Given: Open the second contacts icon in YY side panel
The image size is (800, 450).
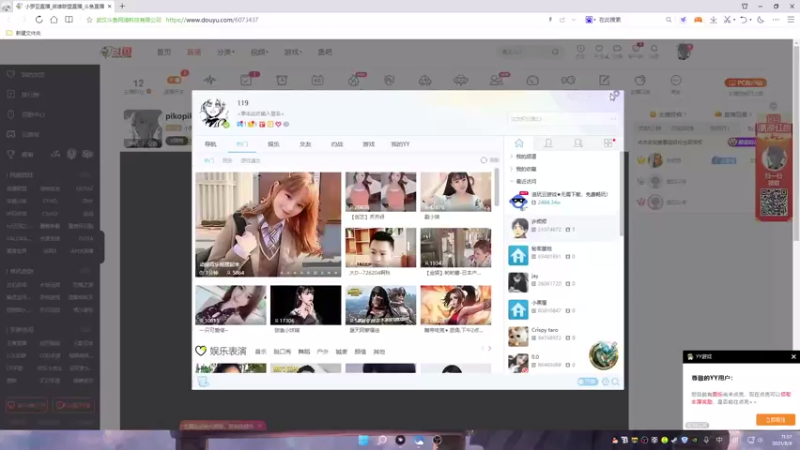Looking at the screenshot, I should pos(578,143).
